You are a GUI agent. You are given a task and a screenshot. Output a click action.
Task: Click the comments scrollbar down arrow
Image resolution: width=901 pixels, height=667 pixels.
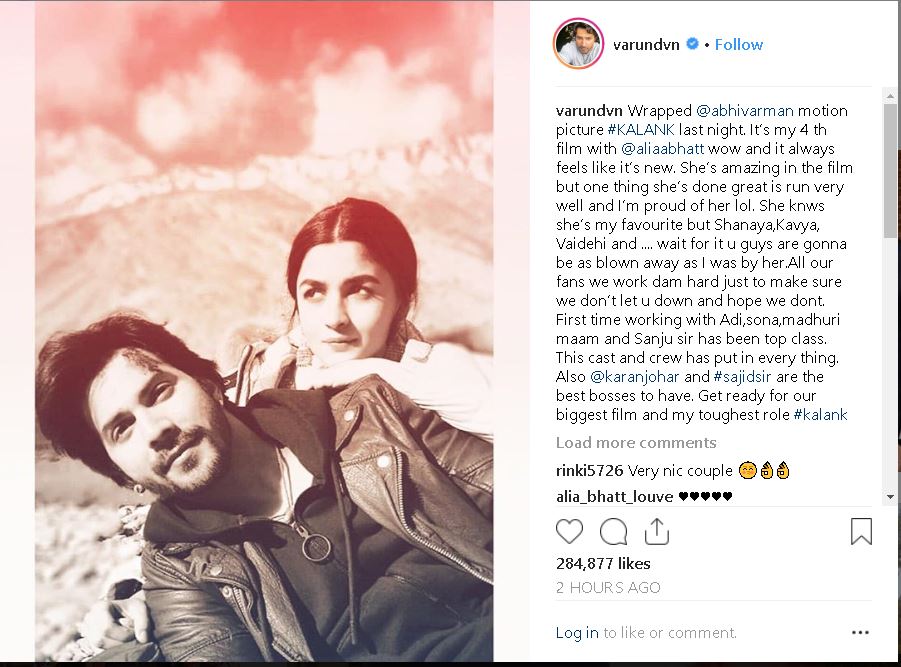890,498
